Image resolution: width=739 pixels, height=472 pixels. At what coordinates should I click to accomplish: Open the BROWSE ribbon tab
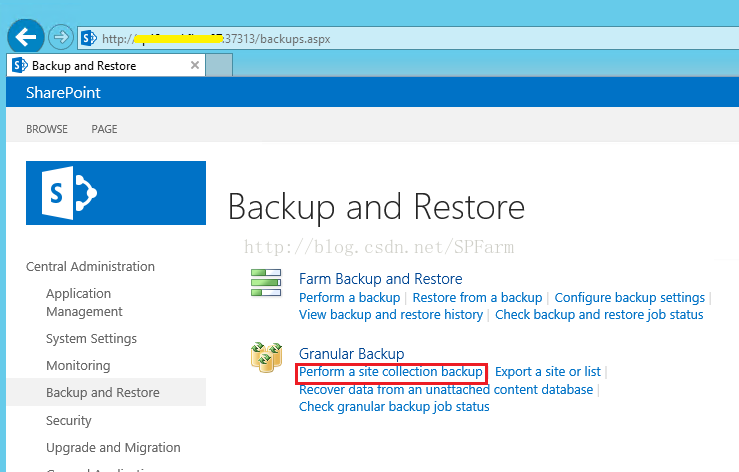[x=47, y=129]
